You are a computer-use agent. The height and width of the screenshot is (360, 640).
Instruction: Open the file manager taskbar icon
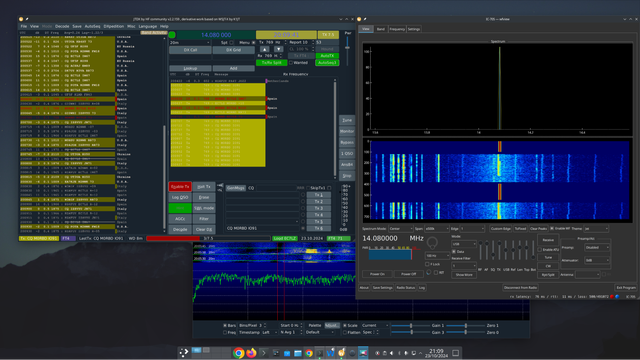coord(298,353)
